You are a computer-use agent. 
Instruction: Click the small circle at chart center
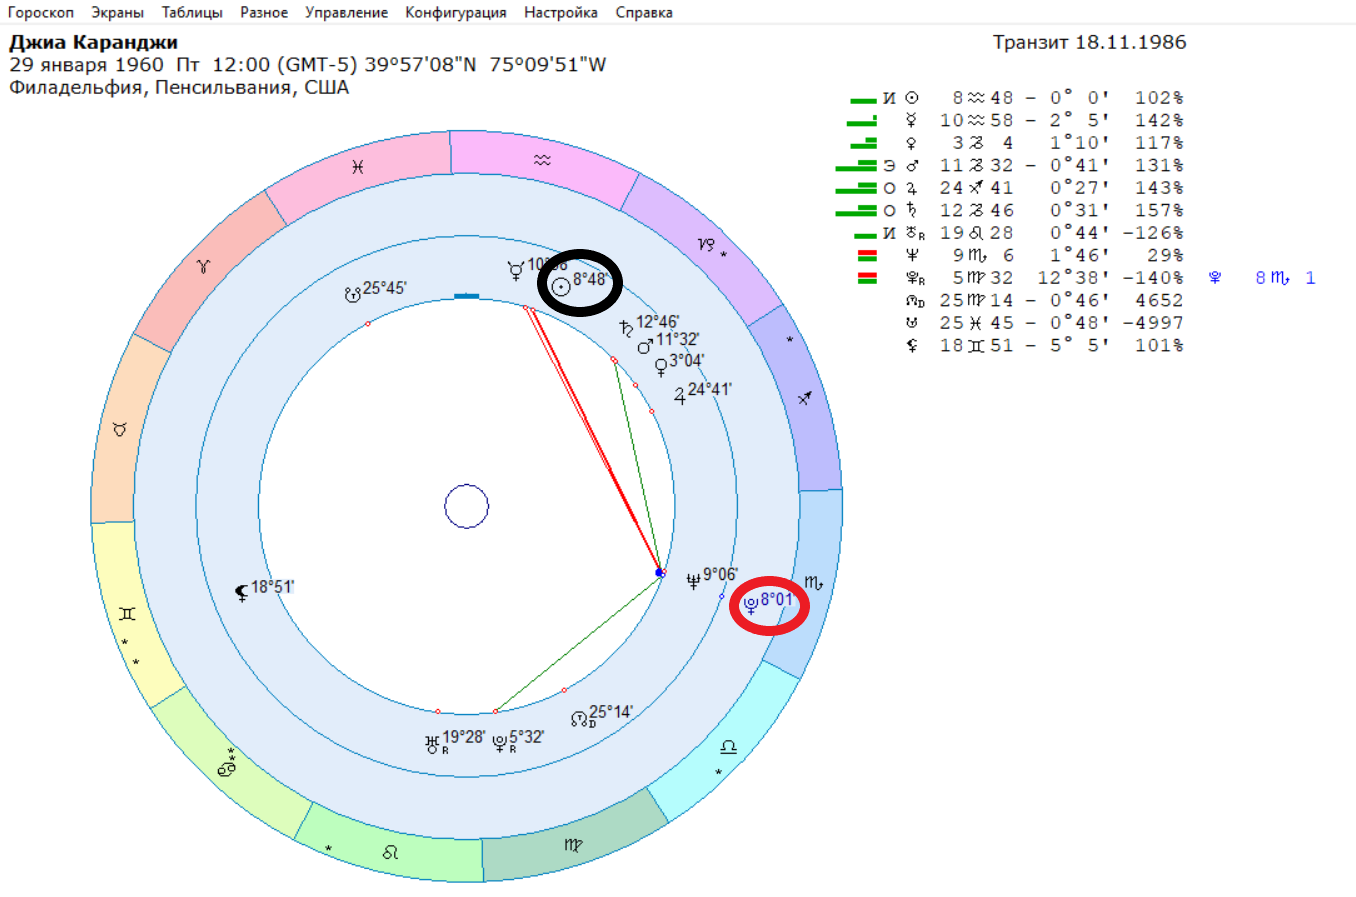[x=466, y=506]
